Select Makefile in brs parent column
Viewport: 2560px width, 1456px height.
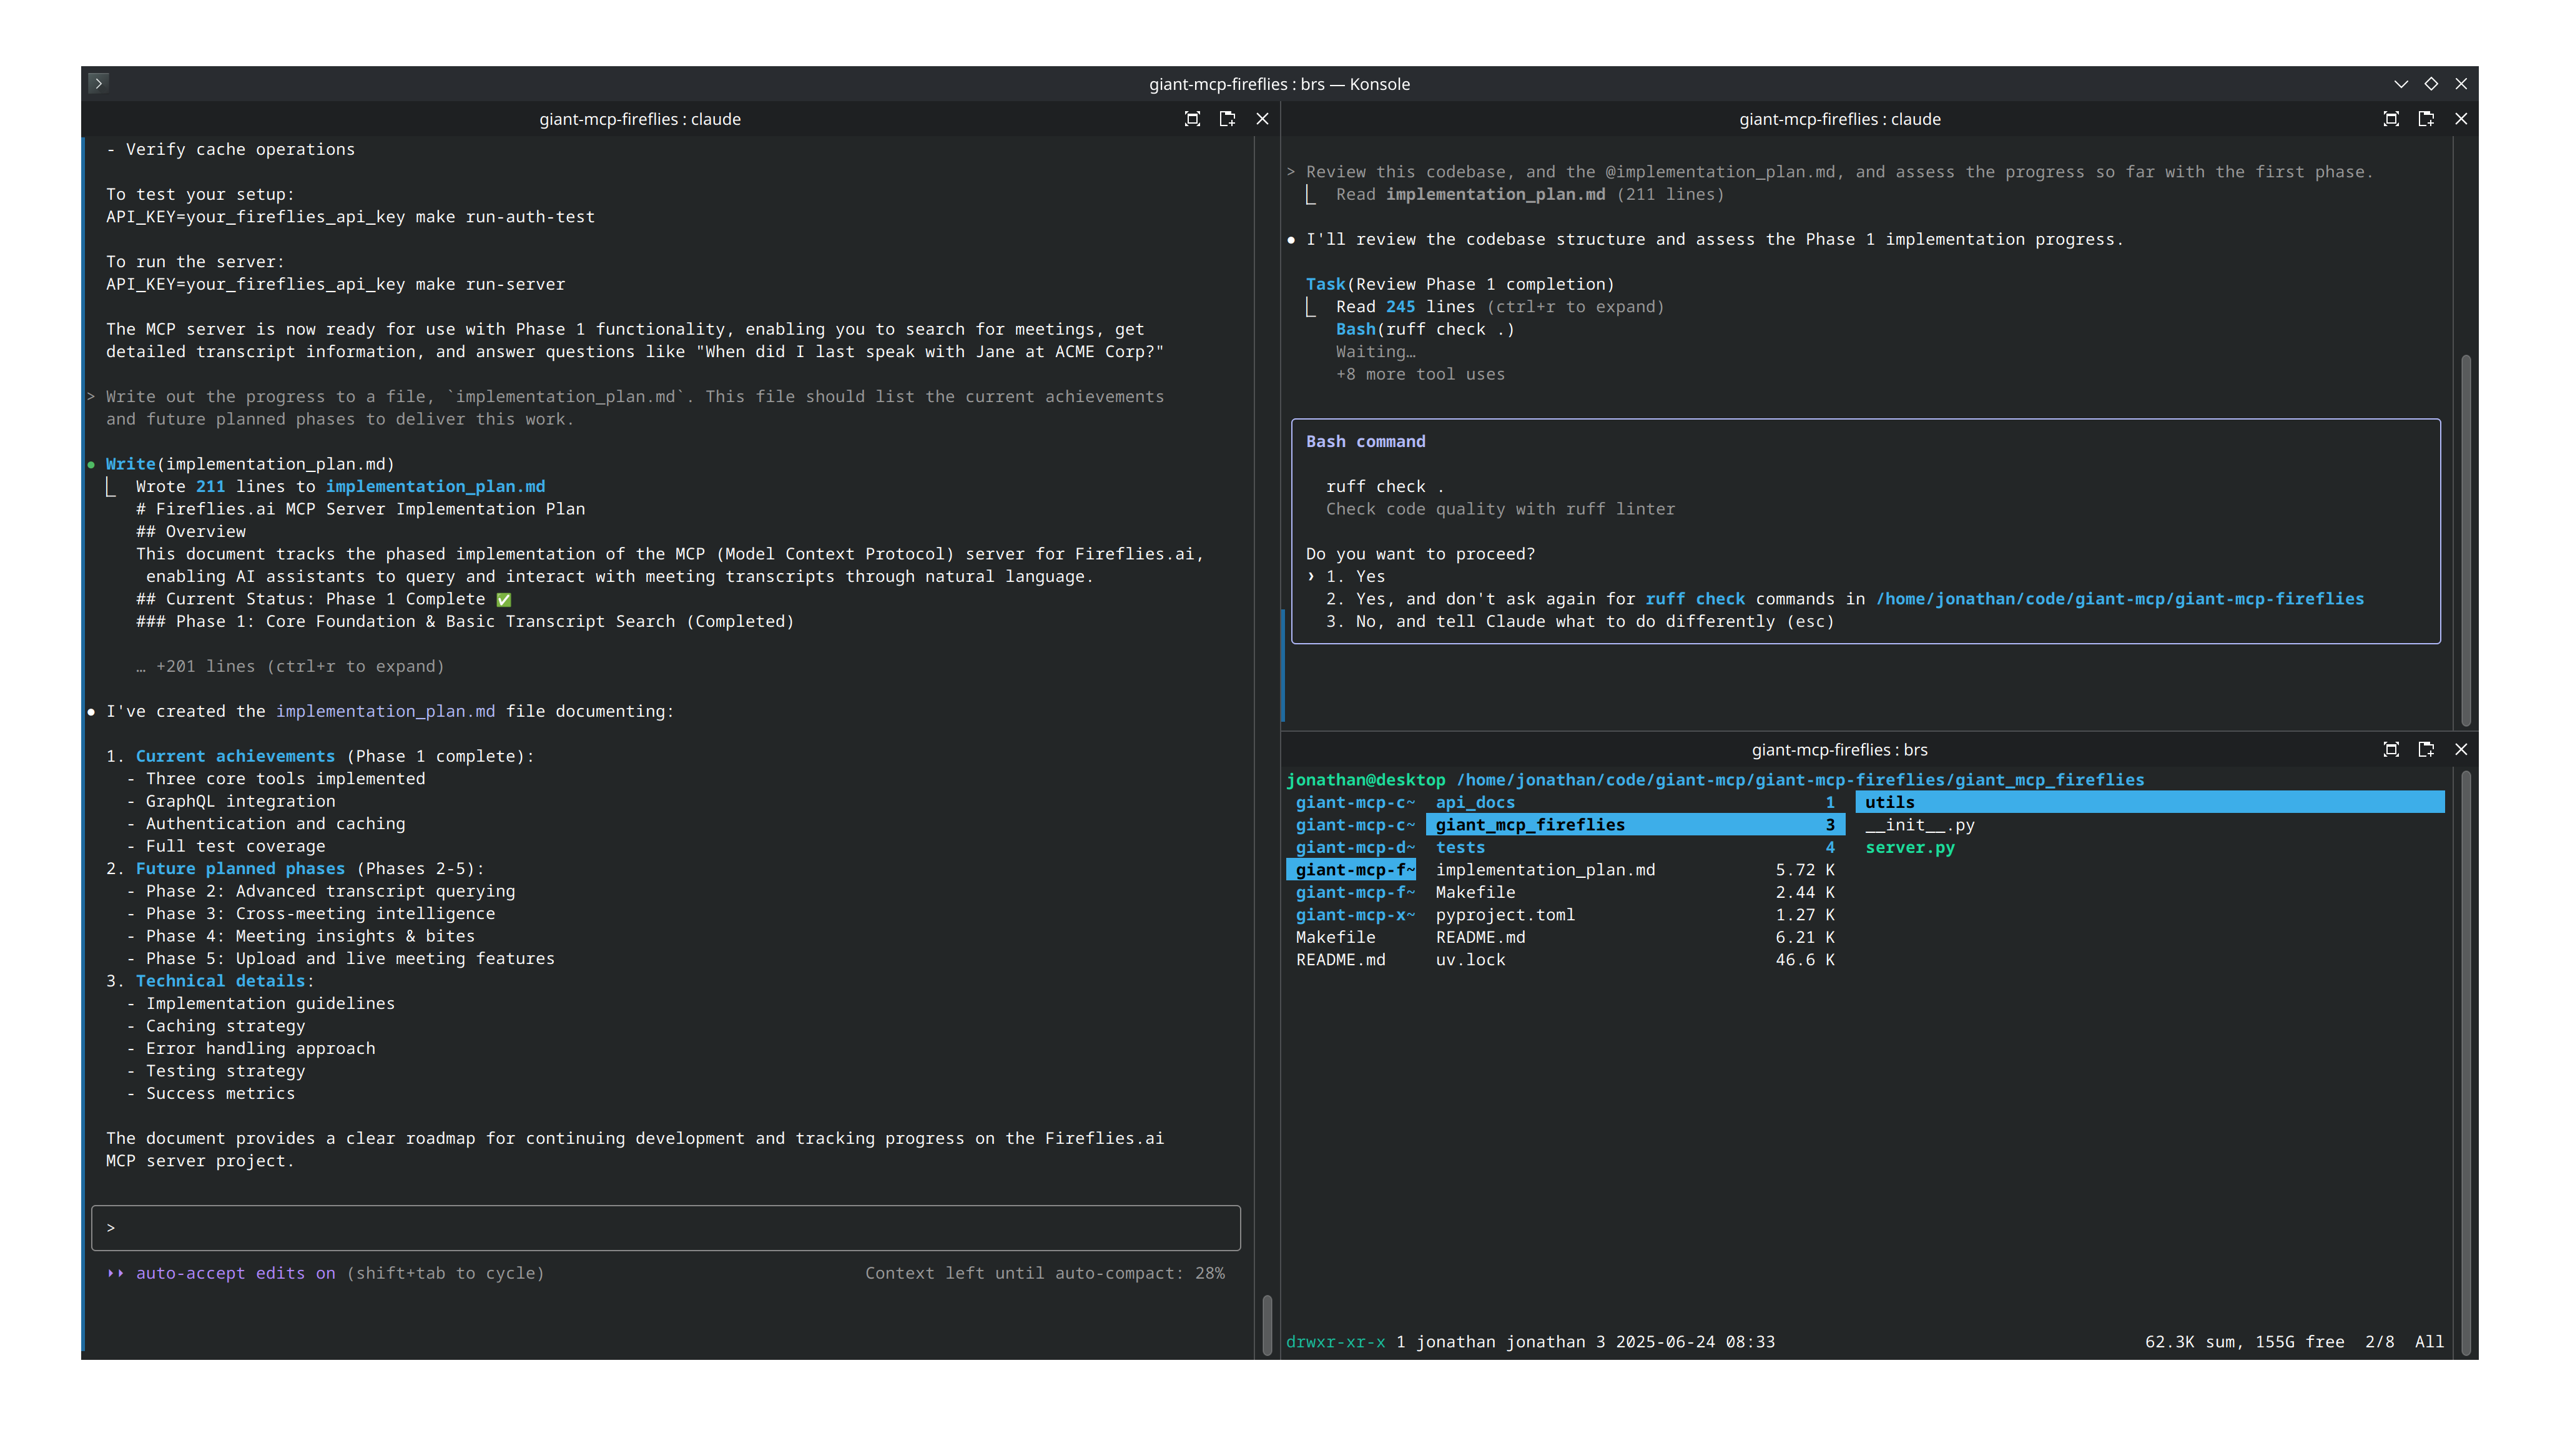coord(1335,937)
